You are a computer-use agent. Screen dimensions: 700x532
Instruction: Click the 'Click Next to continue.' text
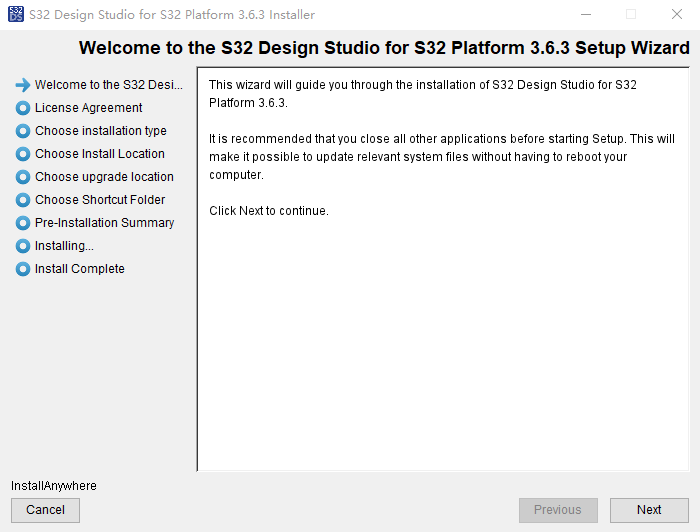point(269,211)
